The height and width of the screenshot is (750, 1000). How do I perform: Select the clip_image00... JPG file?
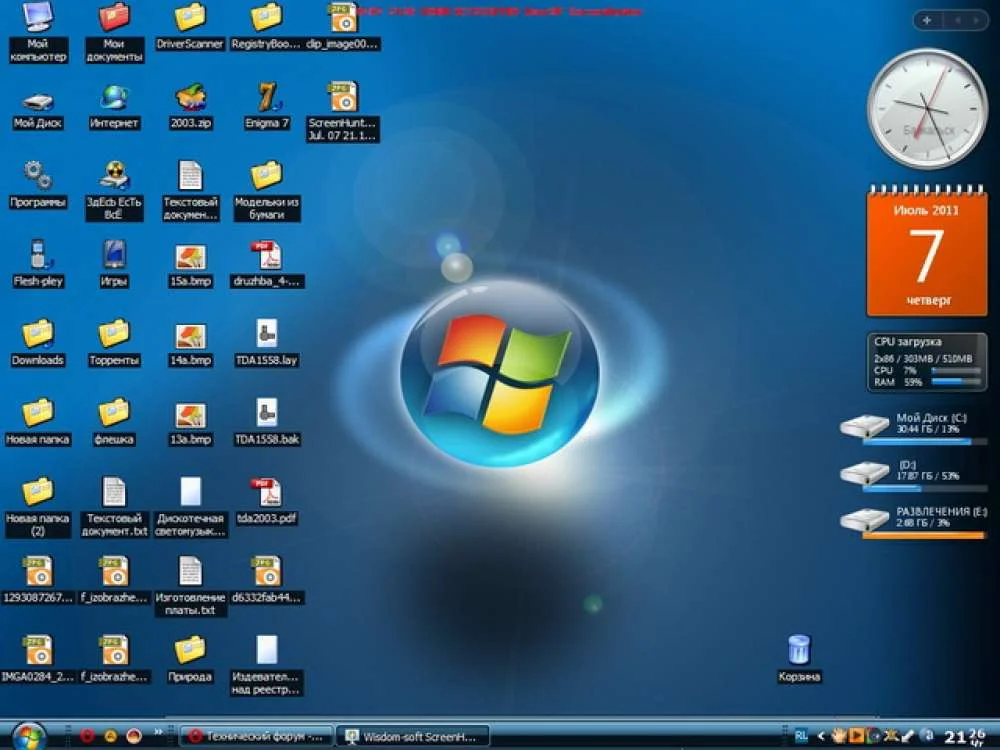(342, 26)
